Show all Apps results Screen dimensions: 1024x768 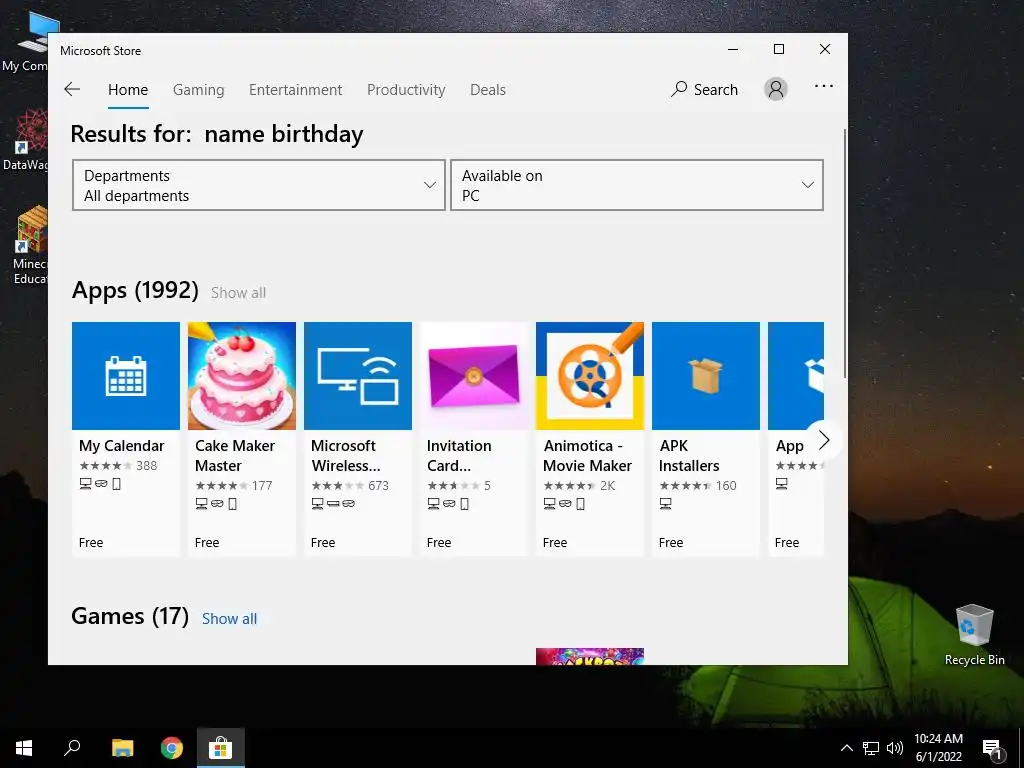pyautogui.click(x=238, y=293)
